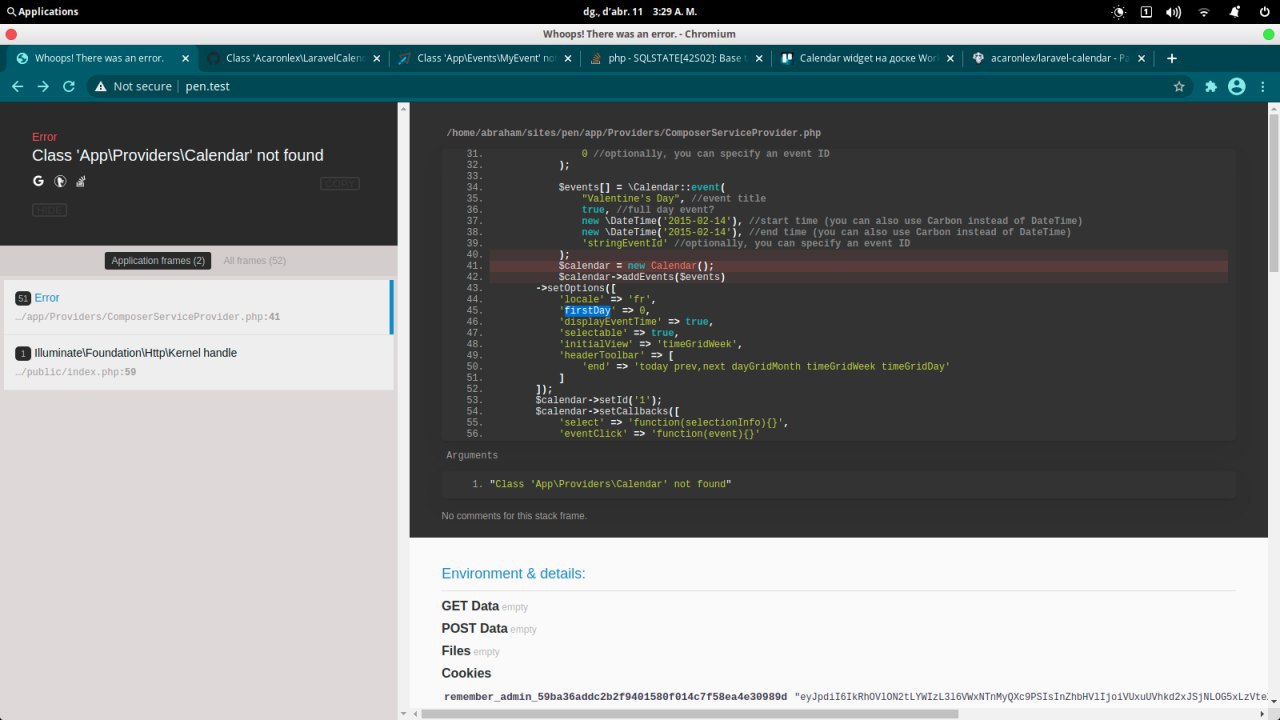This screenshot has height=720, width=1280.
Task: Open a new browser tab
Action: (x=1172, y=58)
